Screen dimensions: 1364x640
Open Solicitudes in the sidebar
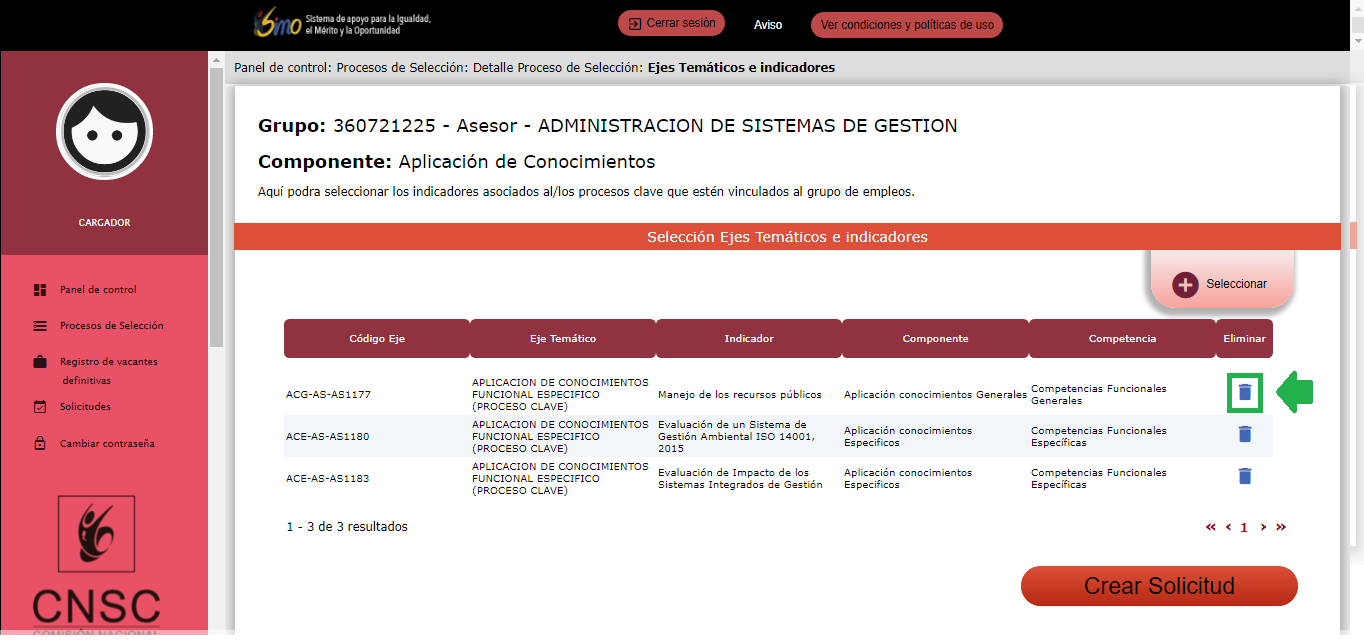point(85,407)
